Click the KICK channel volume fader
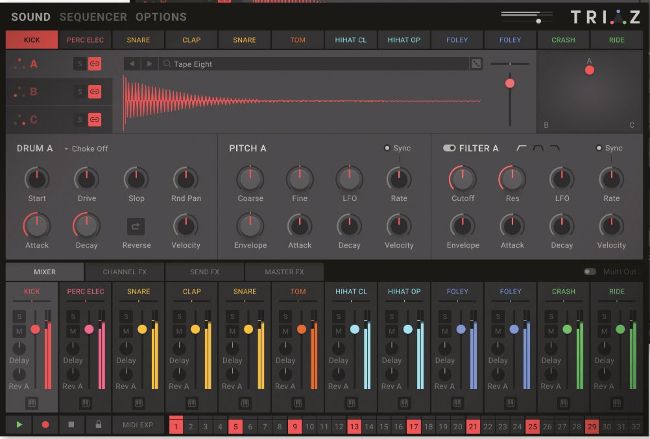Viewport: 650px width, 439px height. click(36, 329)
